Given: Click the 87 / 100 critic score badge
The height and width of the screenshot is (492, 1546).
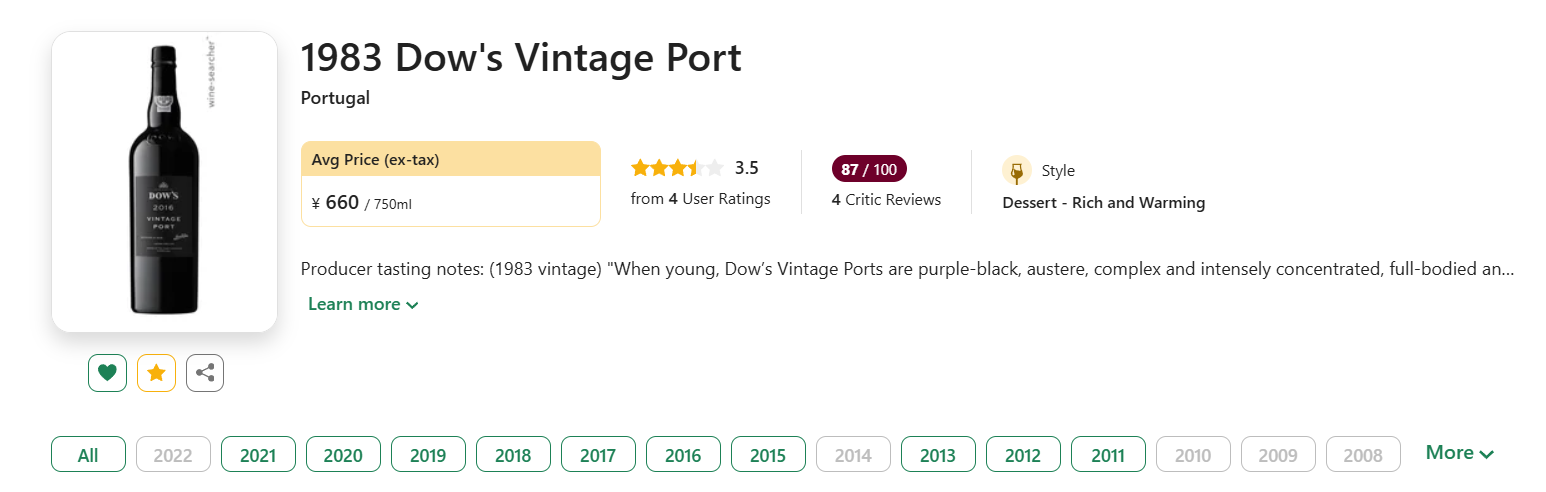Looking at the screenshot, I should point(869,169).
